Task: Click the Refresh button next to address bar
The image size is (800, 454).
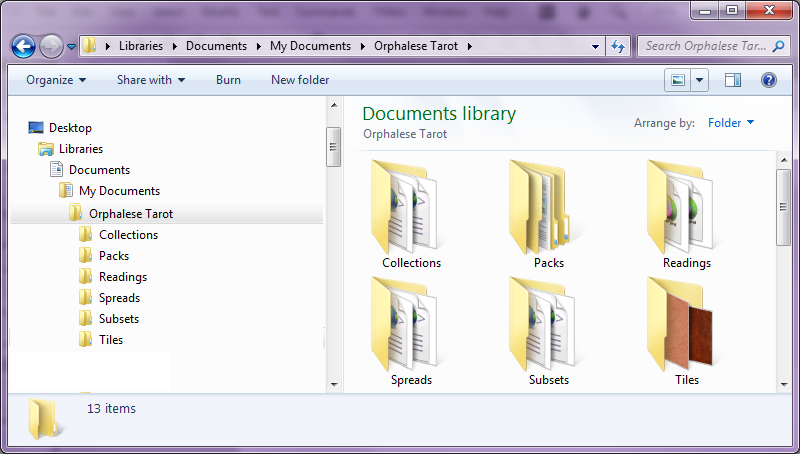Action: tap(618, 46)
